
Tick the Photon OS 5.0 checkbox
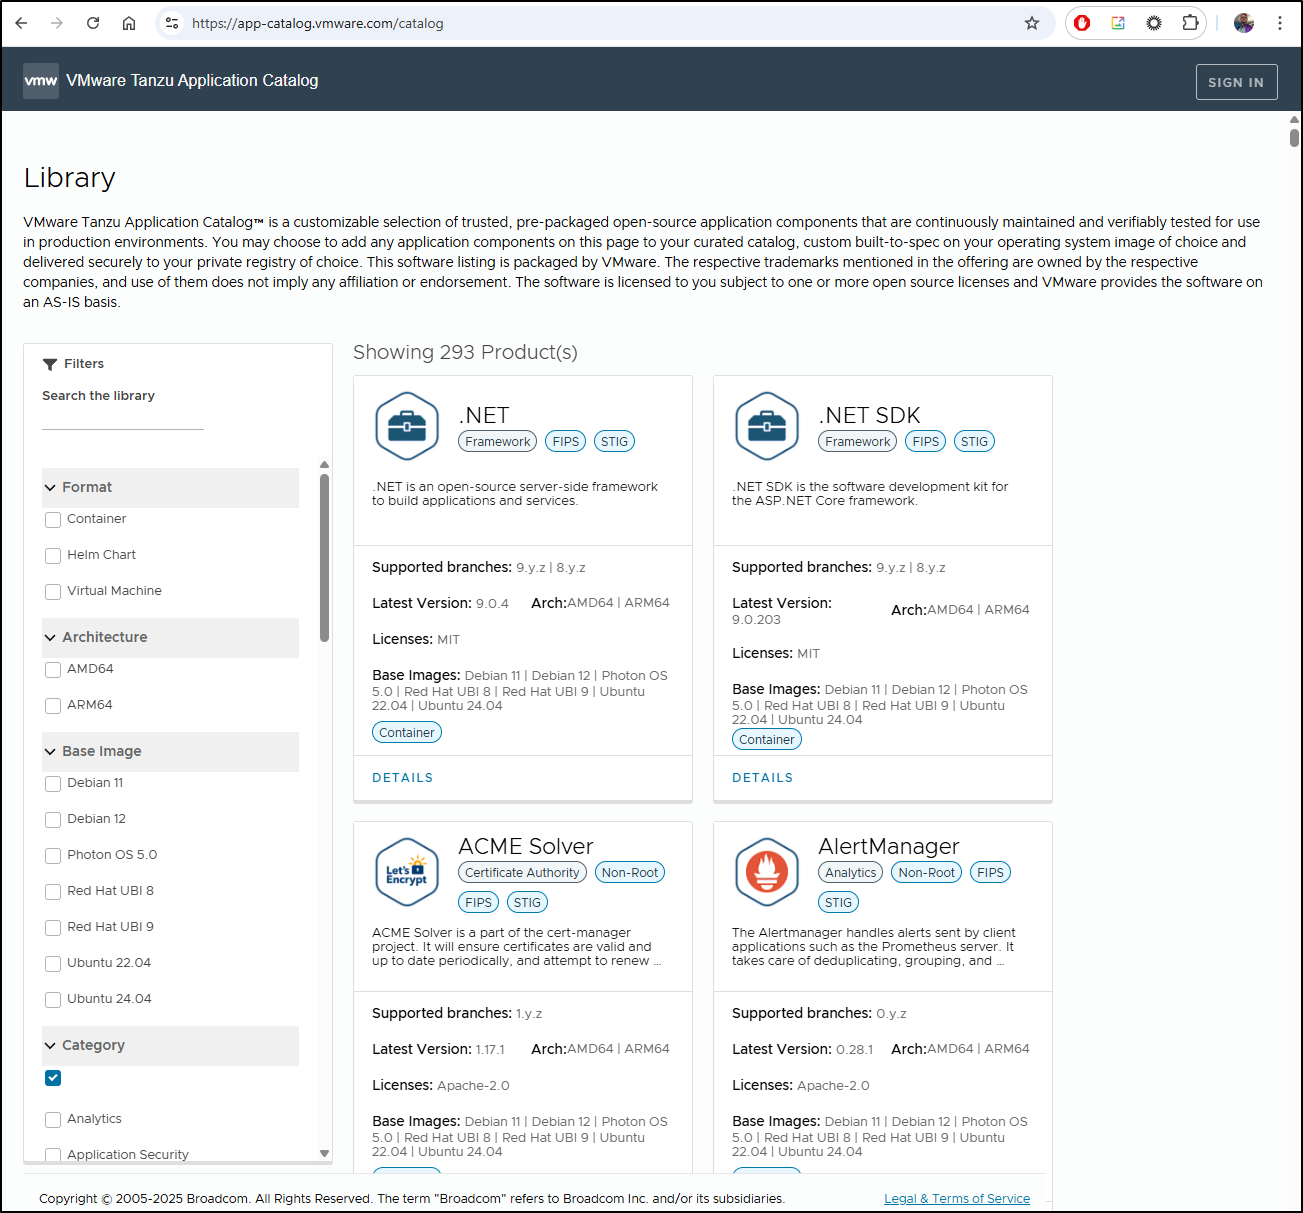coord(53,856)
